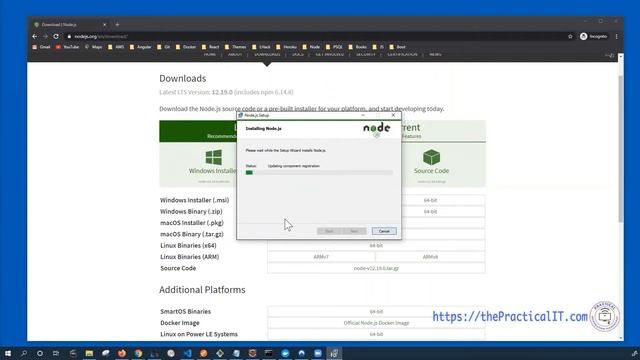Open the Angular bookmark folder
The width and height of the screenshot is (640, 360).
pyautogui.click(x=140, y=47)
